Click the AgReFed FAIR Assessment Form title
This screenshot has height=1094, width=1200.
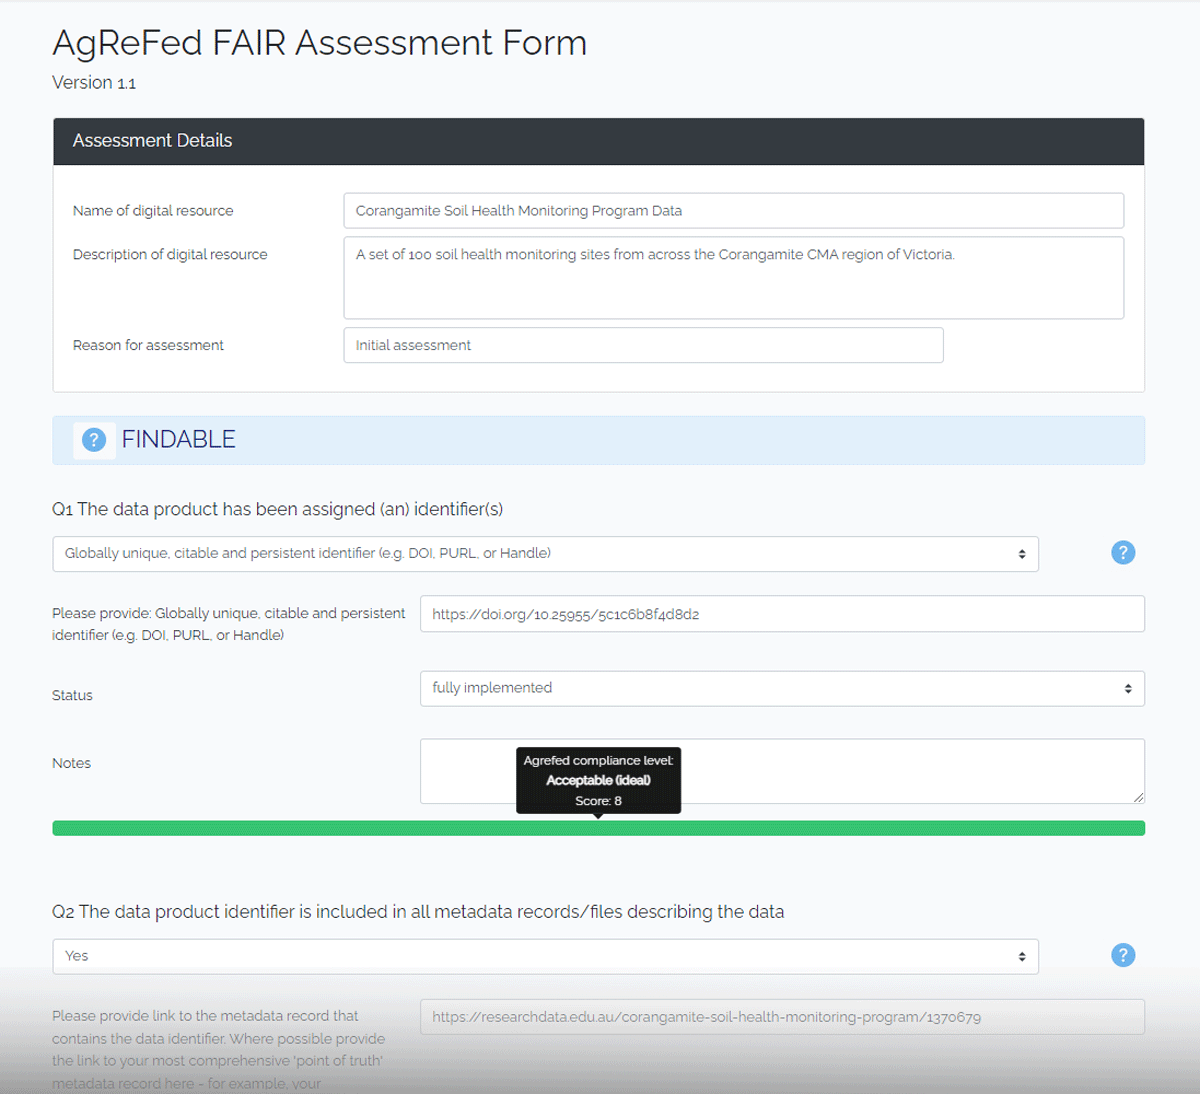tap(319, 43)
